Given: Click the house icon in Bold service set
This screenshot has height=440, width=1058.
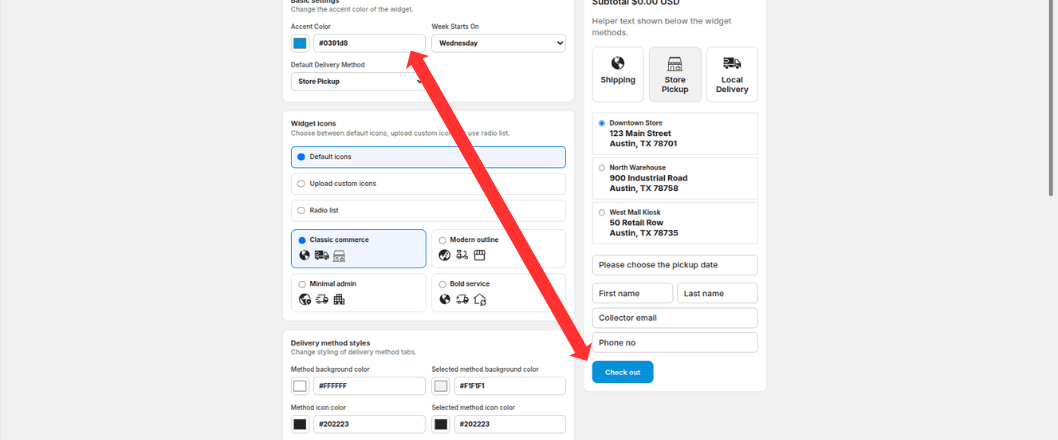Looking at the screenshot, I should [480, 300].
